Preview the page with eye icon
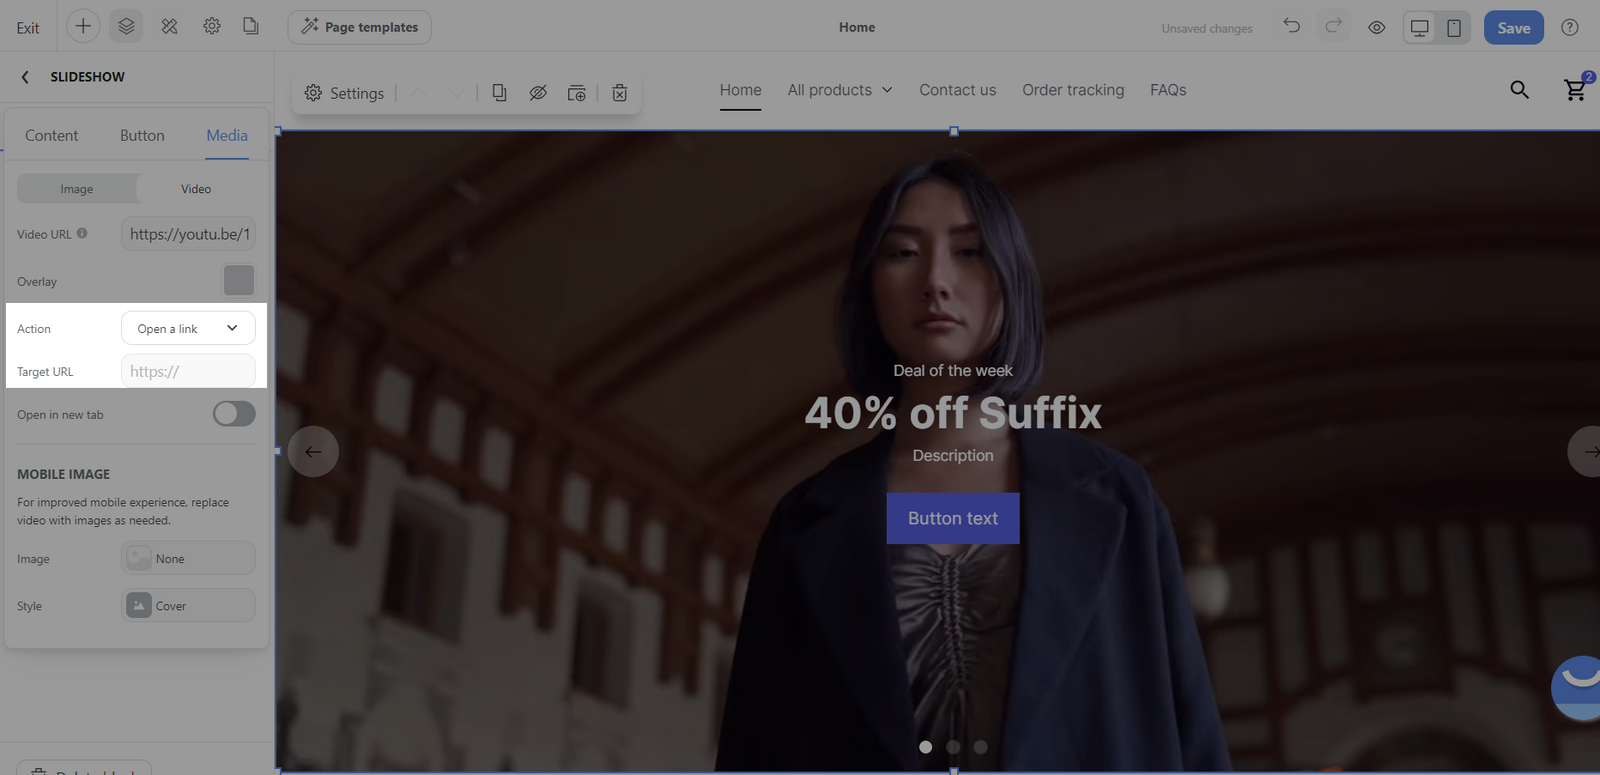This screenshot has height=775, width=1600. coord(1377,28)
